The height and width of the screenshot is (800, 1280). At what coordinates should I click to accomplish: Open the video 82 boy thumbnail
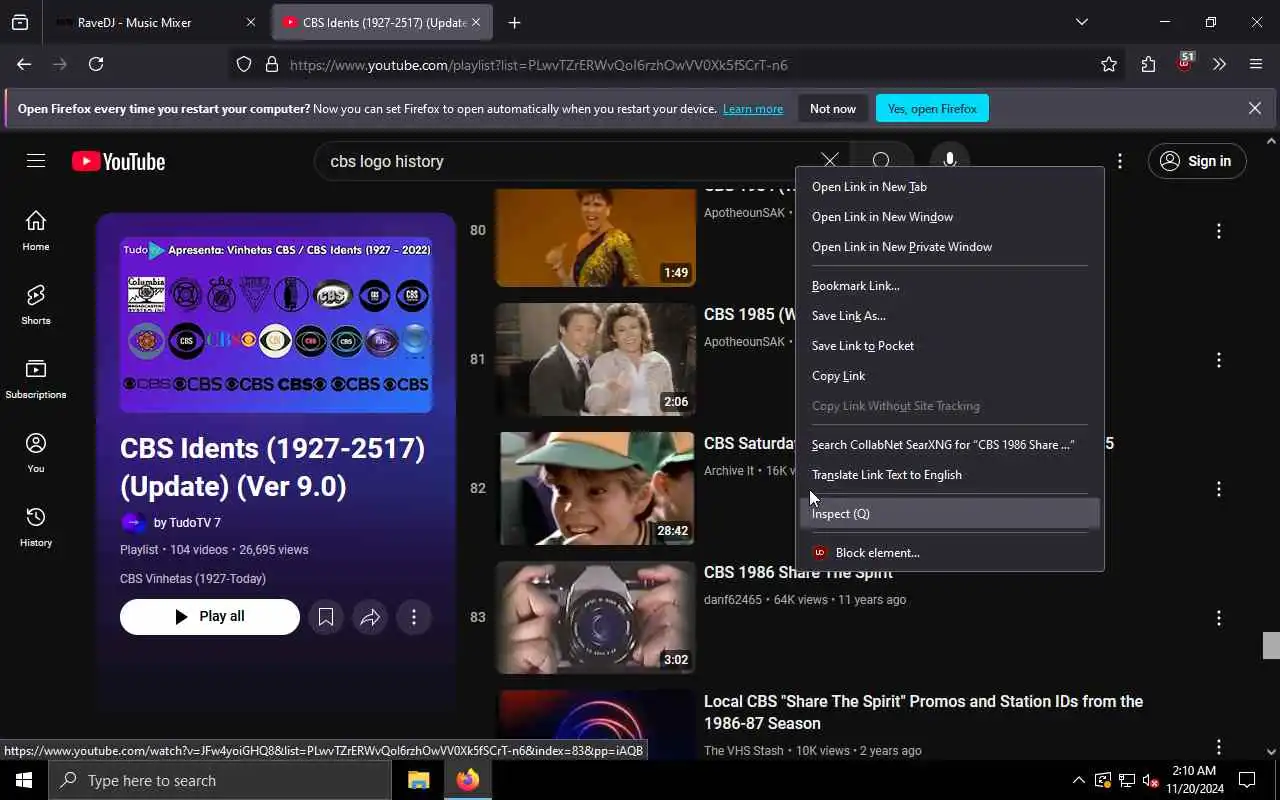(597, 489)
